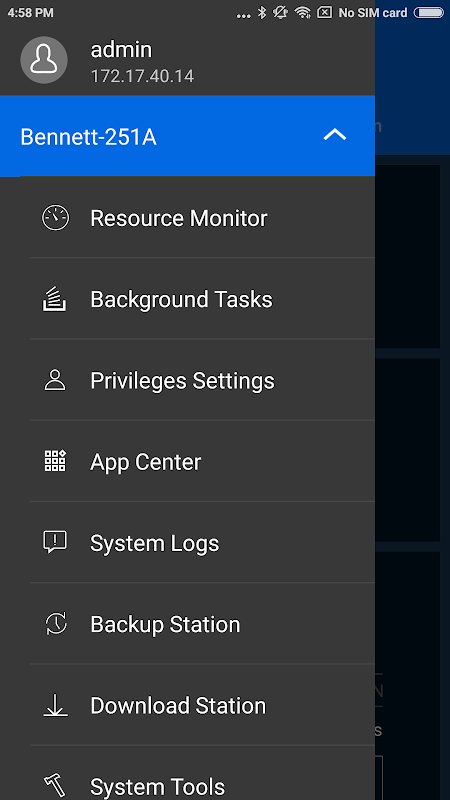
Task: Tap the Download Station arrow icon
Action: pos(55,705)
